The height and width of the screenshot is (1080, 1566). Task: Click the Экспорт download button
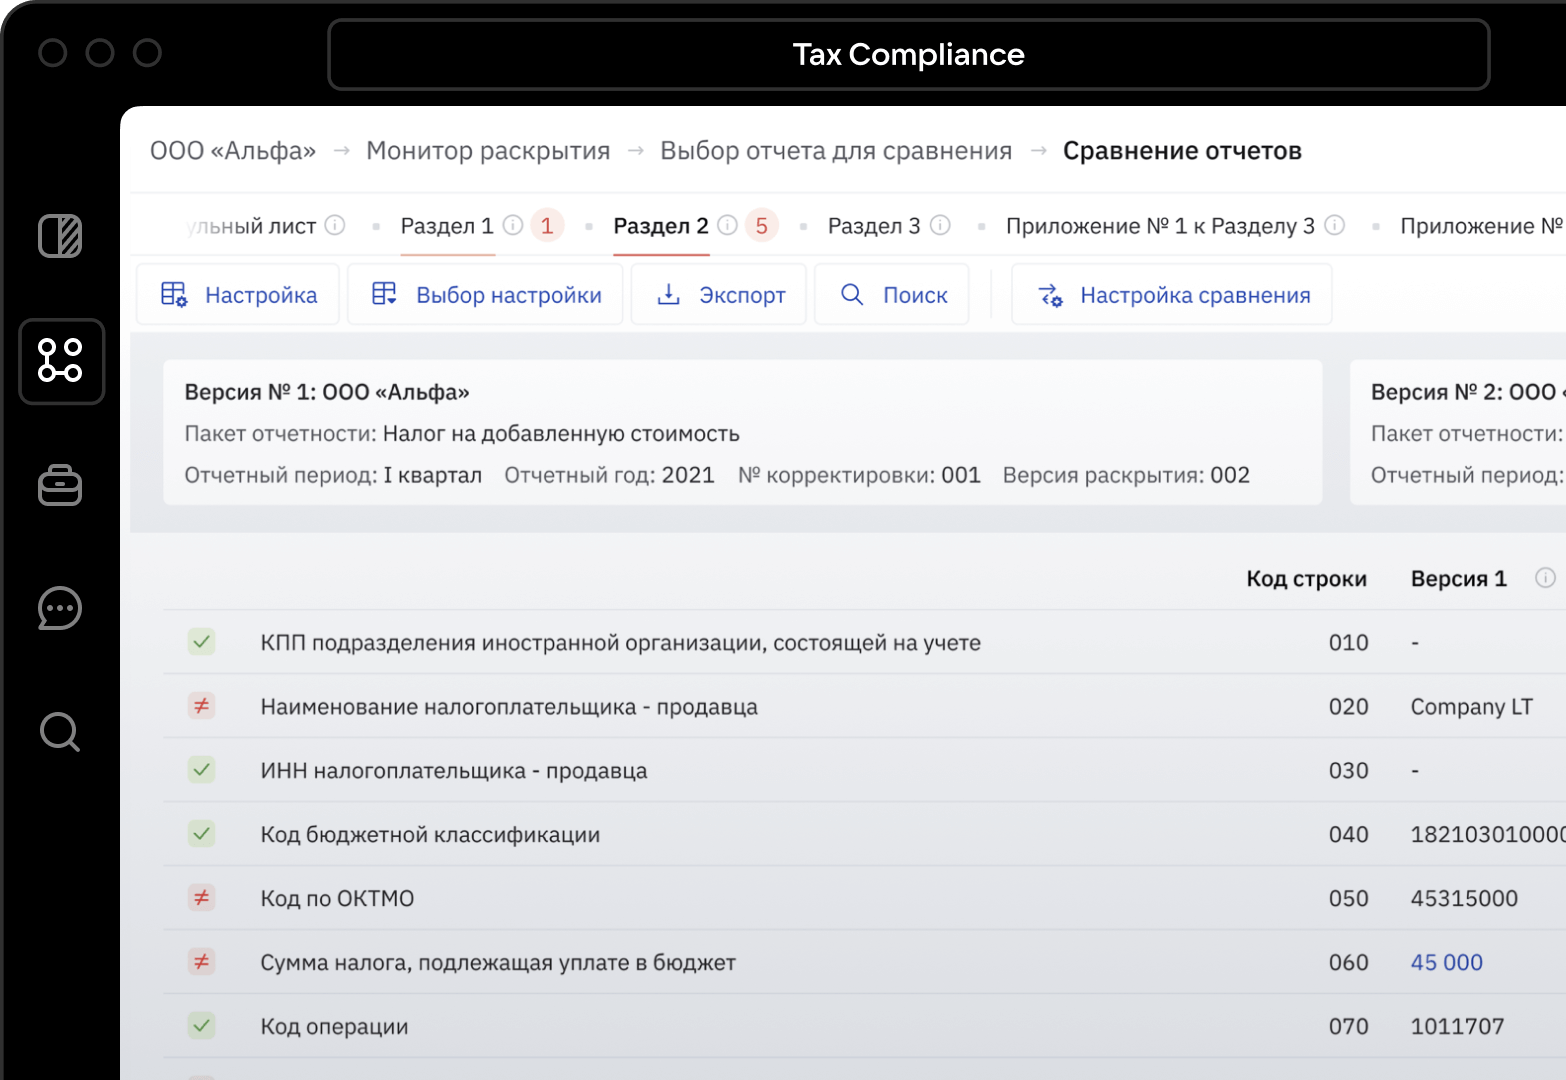(719, 295)
